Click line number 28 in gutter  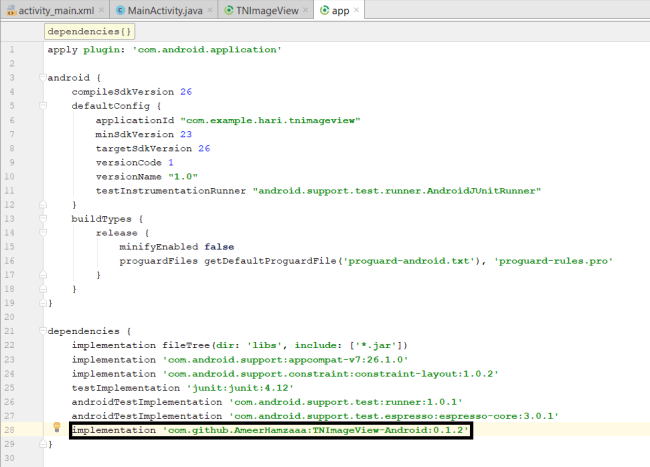coord(9,430)
